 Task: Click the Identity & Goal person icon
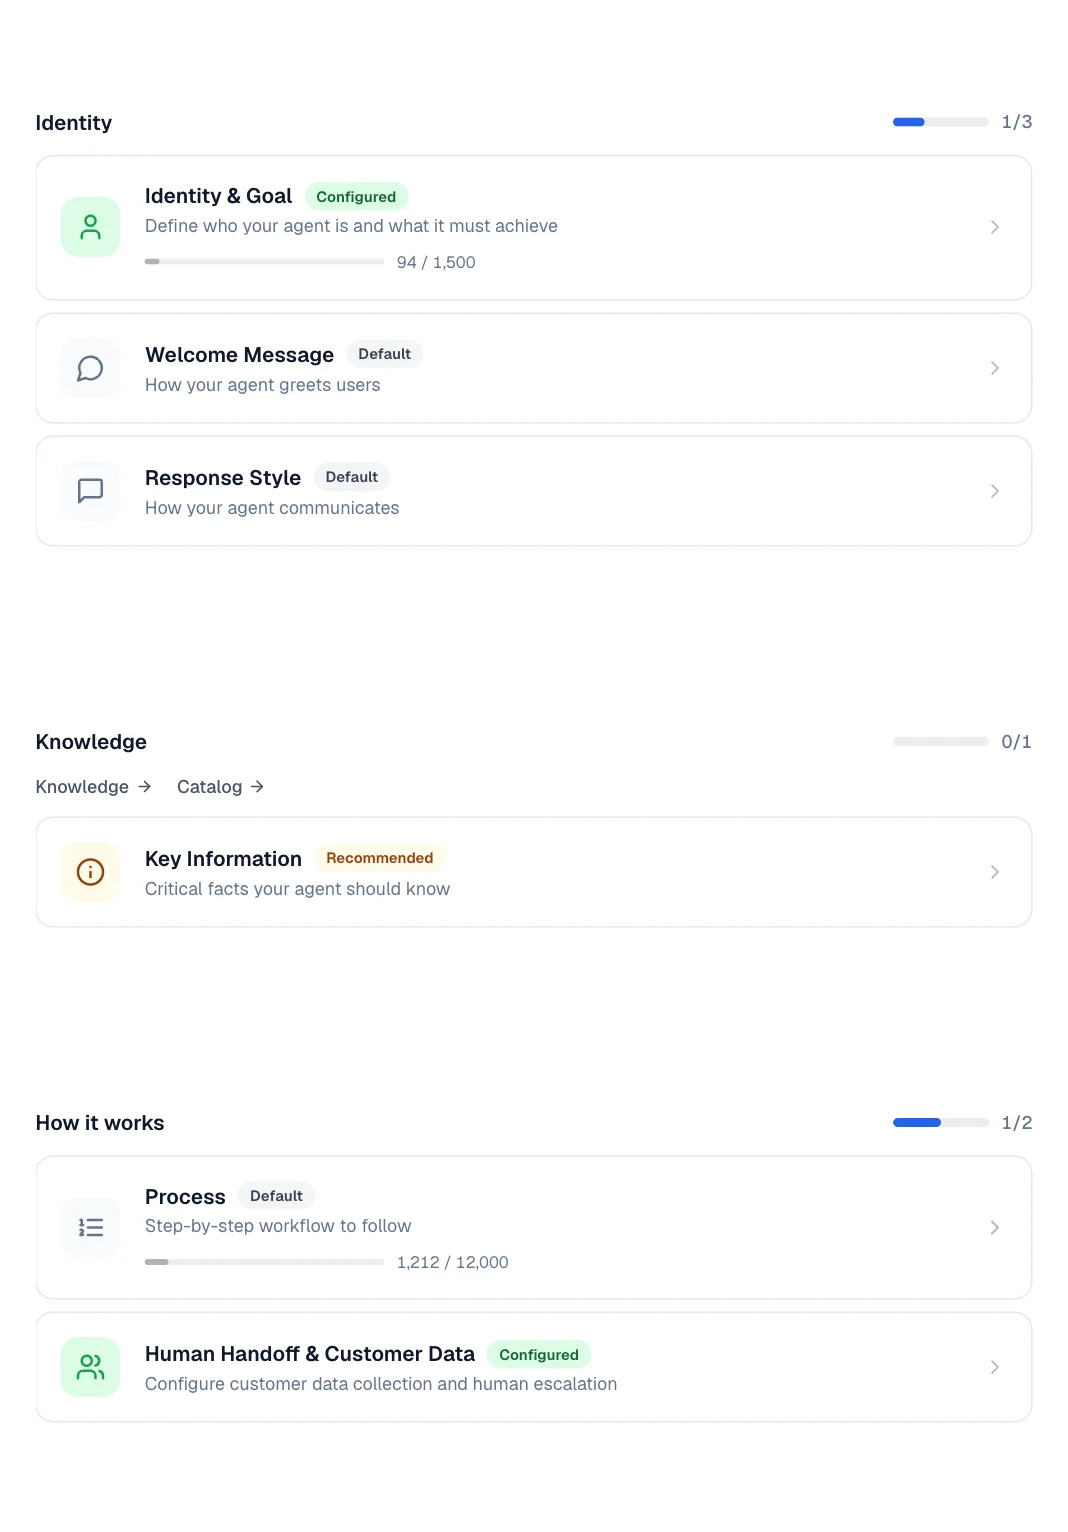pyautogui.click(x=90, y=227)
